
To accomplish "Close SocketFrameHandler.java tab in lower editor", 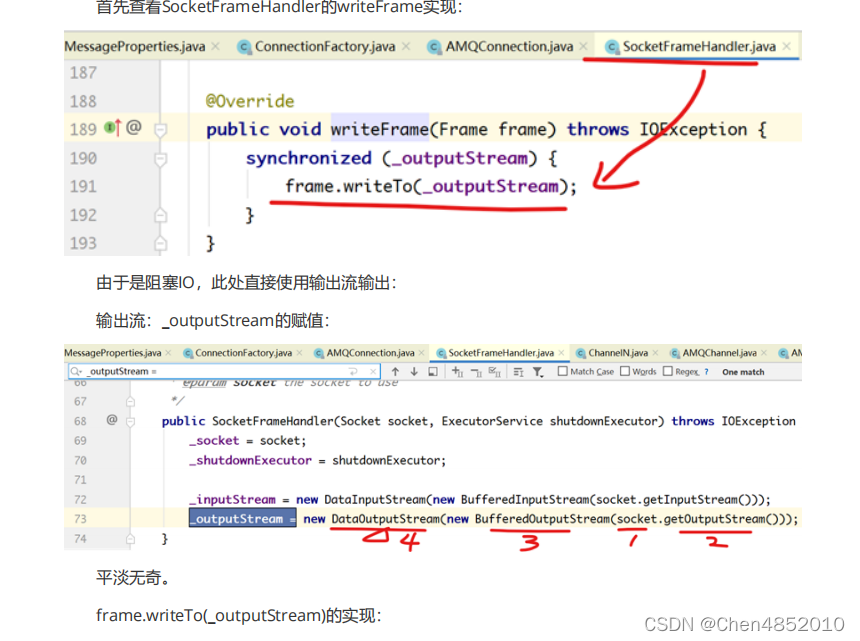I will pos(561,353).
